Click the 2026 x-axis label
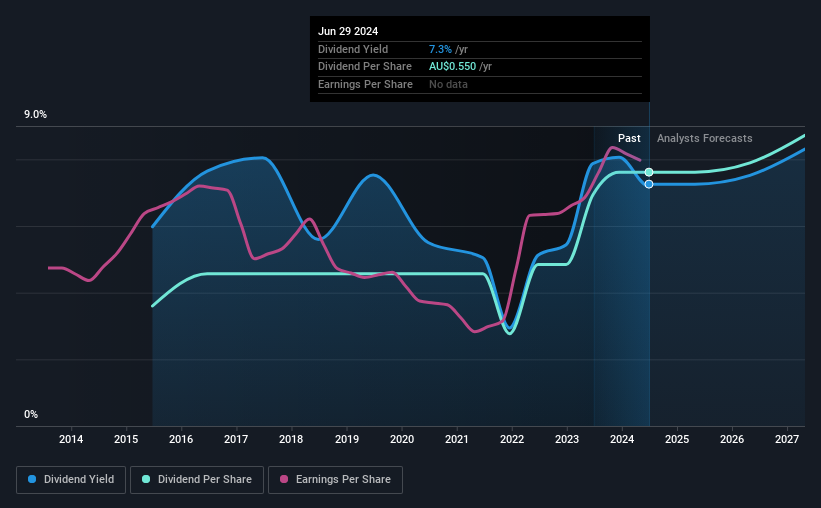821x508 pixels. [732, 439]
